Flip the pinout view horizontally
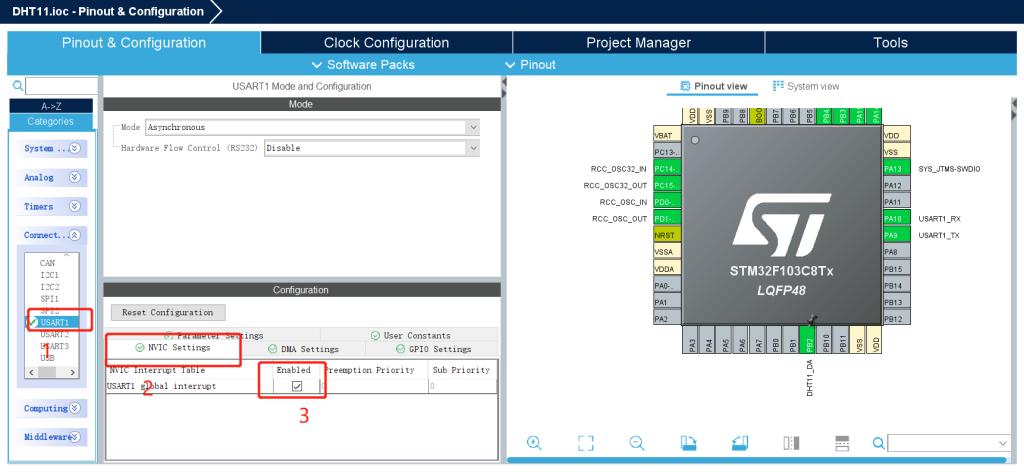Screen dimensions: 1024x472 point(791,443)
